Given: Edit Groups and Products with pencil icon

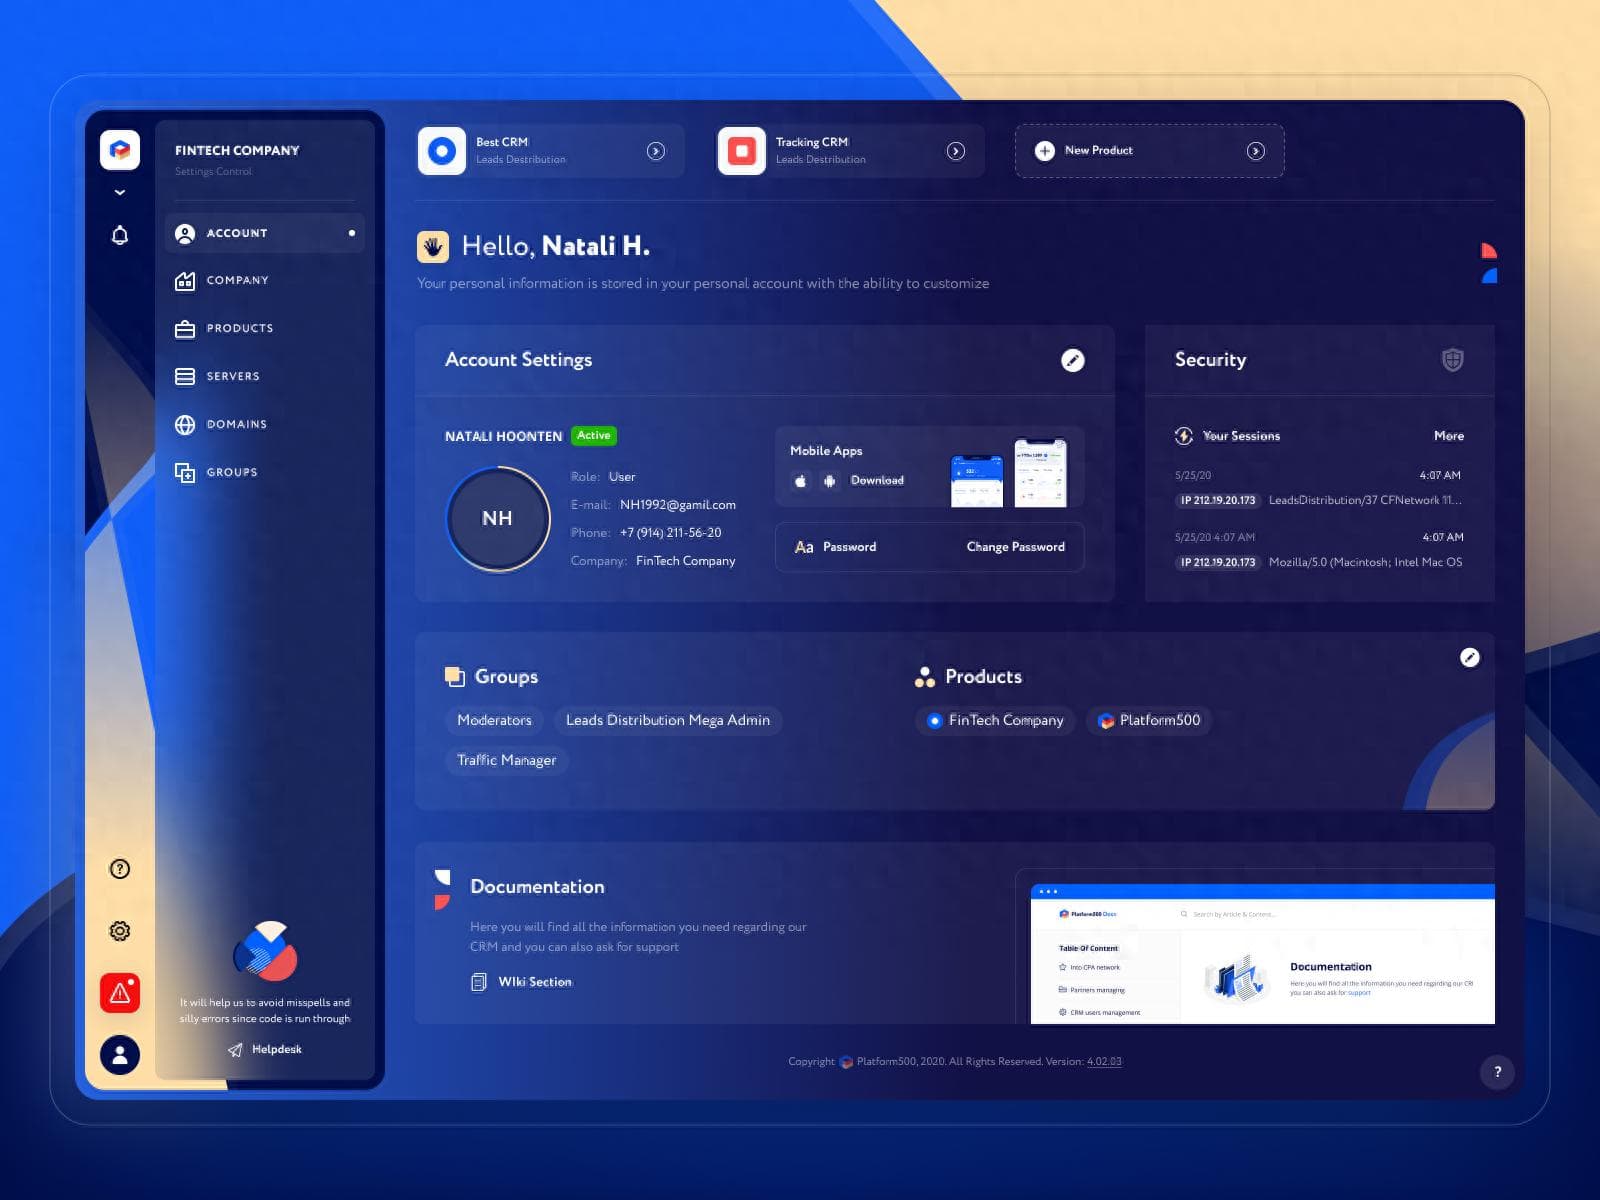Looking at the screenshot, I should (x=1469, y=657).
